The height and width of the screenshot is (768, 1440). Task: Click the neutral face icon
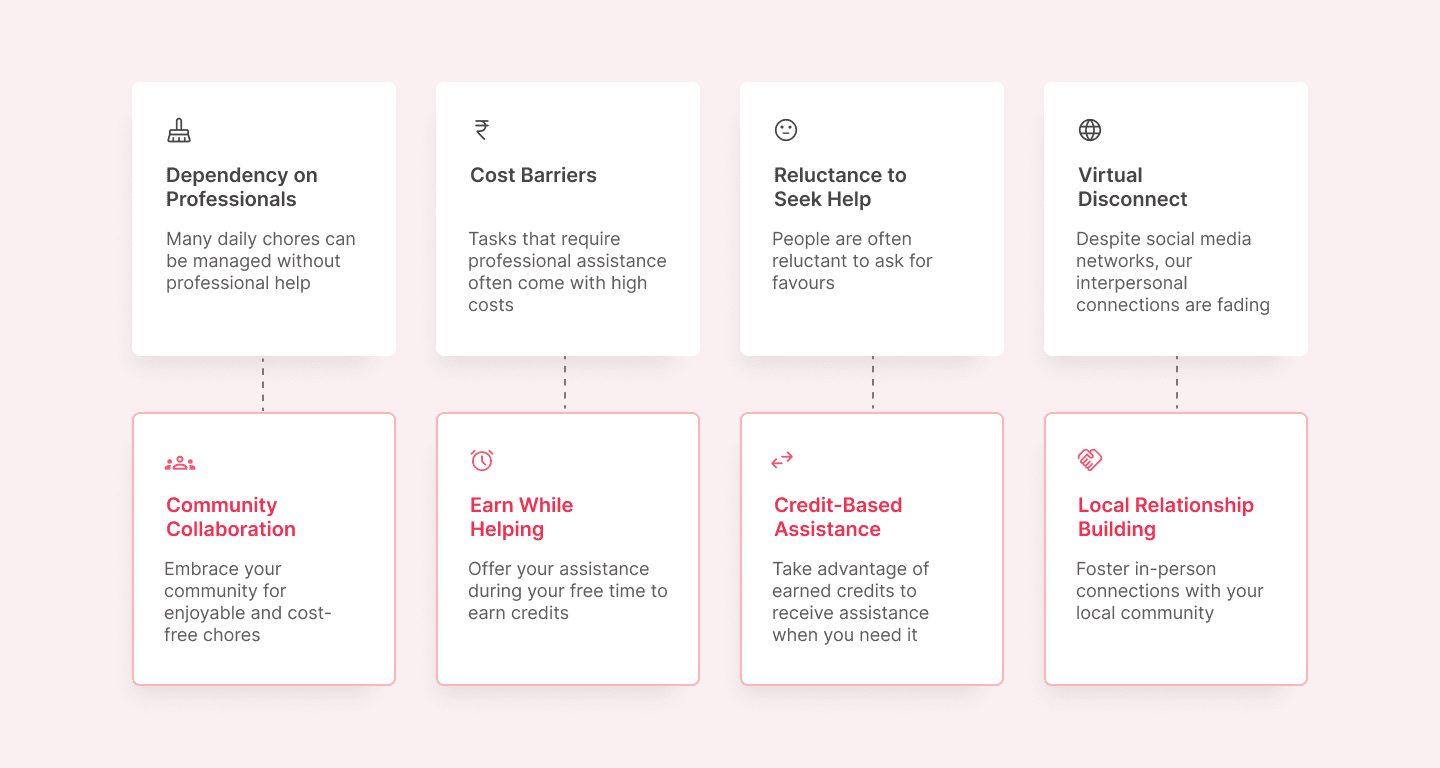[786, 130]
